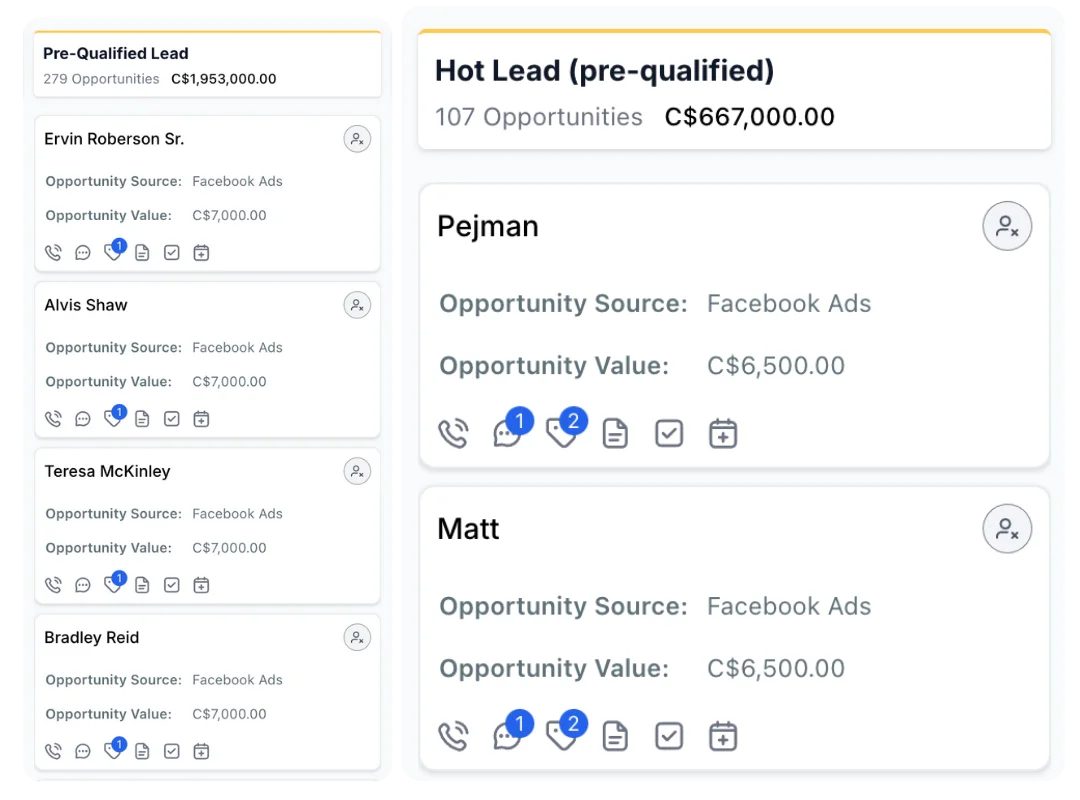Open the Teresa McKinley opportunity name

107,471
